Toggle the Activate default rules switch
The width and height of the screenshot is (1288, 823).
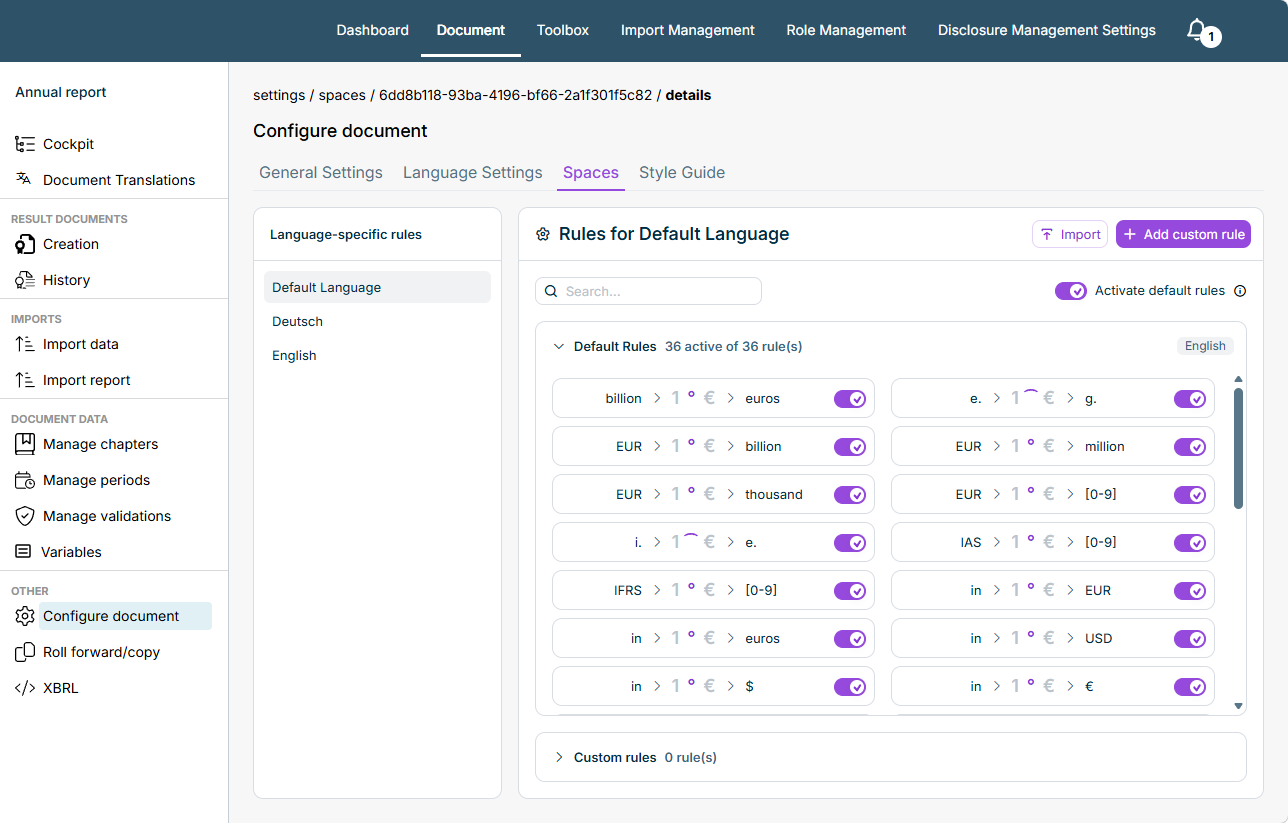click(1071, 291)
